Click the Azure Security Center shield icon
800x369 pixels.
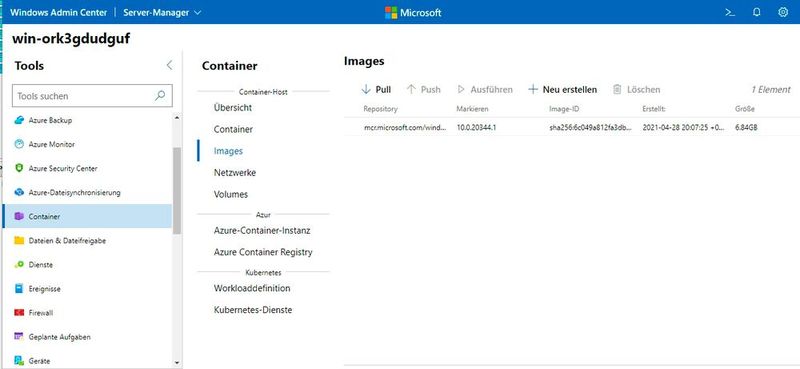(19, 168)
